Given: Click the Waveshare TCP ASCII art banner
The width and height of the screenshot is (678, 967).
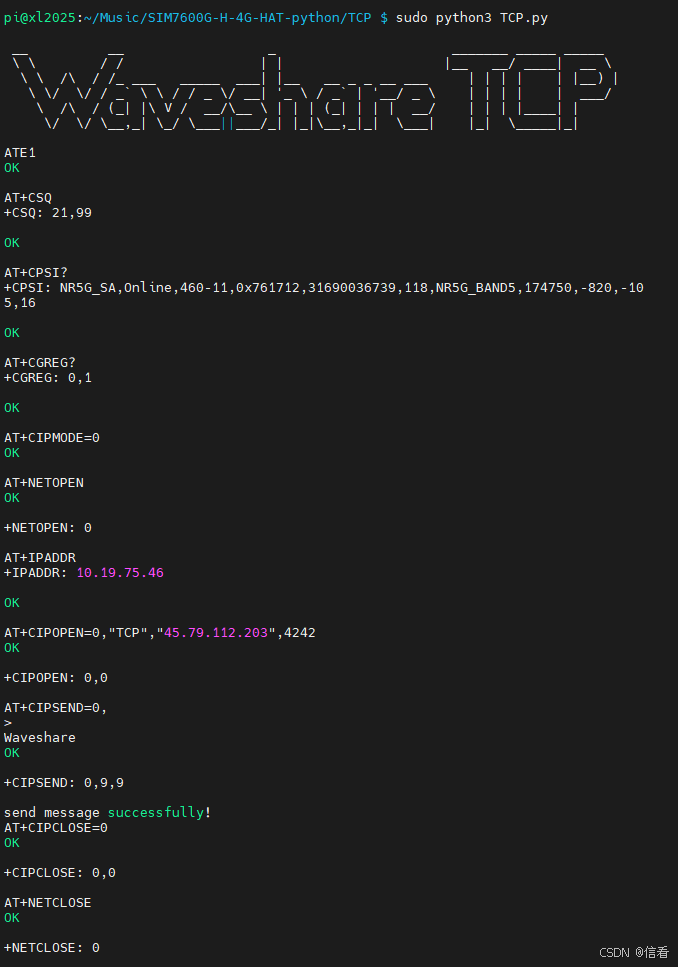Looking at the screenshot, I should coord(315,91).
